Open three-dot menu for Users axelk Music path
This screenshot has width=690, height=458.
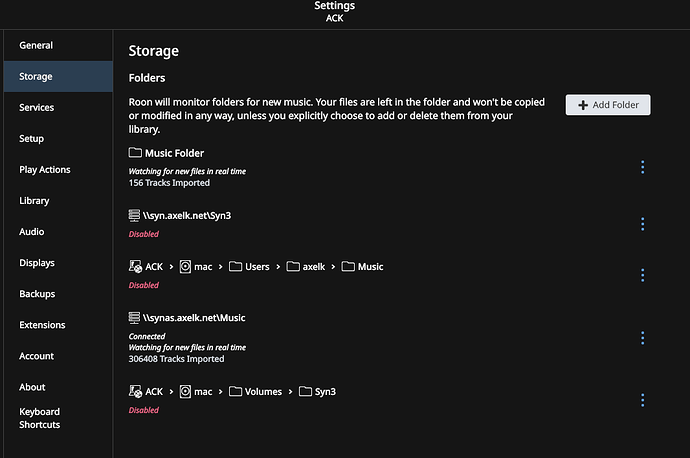click(642, 275)
